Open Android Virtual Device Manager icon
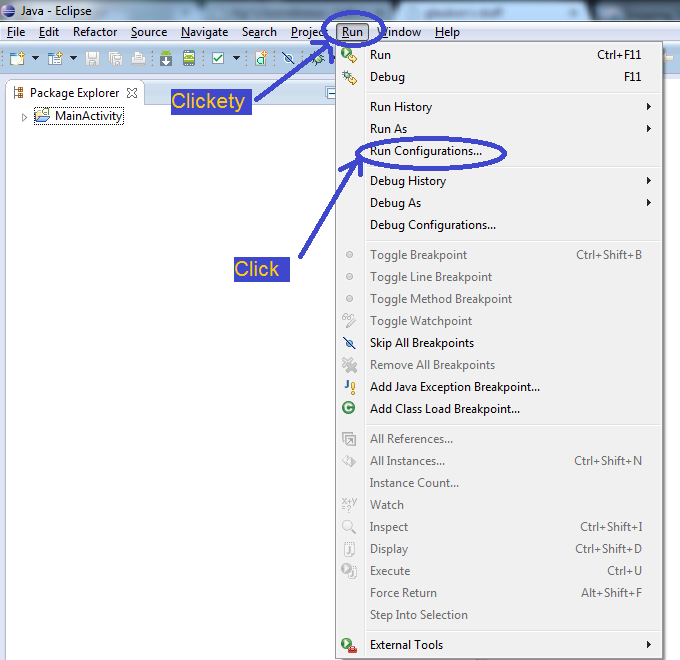The height and width of the screenshot is (660, 680). pos(189,58)
